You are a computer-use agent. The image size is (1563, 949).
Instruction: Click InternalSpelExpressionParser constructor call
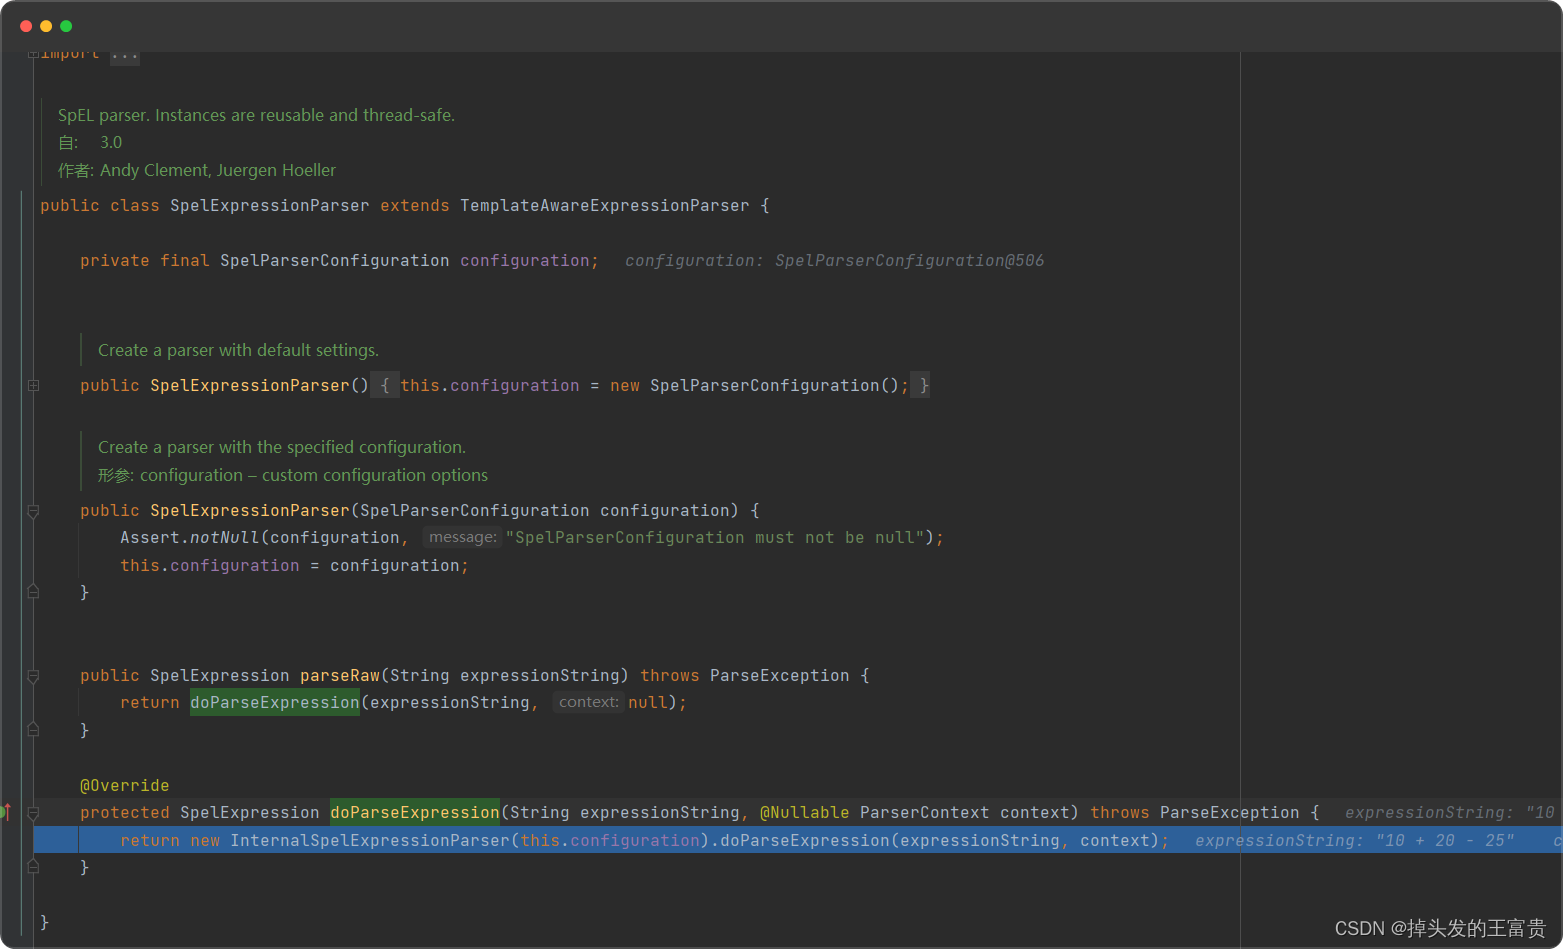[370, 840]
